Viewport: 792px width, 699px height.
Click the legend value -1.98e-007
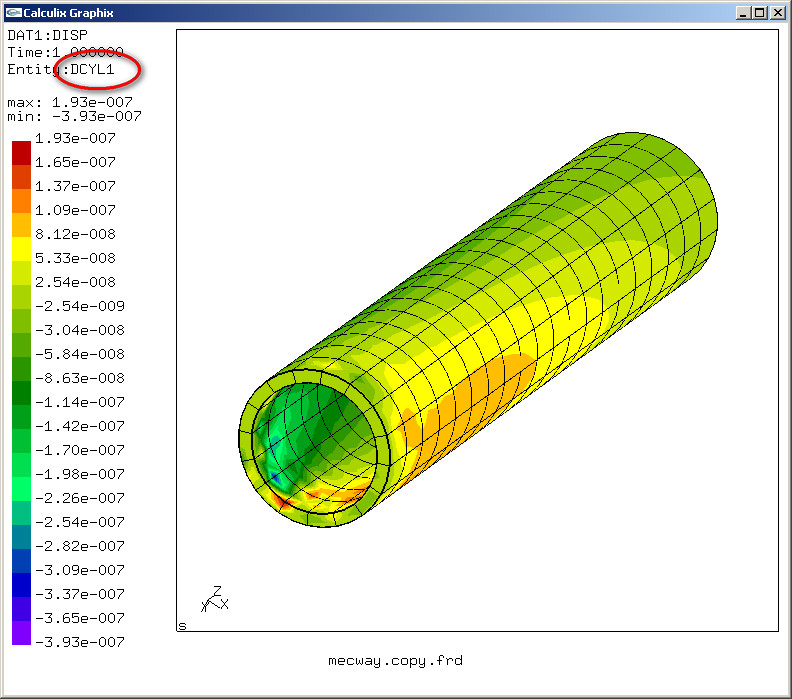(x=80, y=474)
